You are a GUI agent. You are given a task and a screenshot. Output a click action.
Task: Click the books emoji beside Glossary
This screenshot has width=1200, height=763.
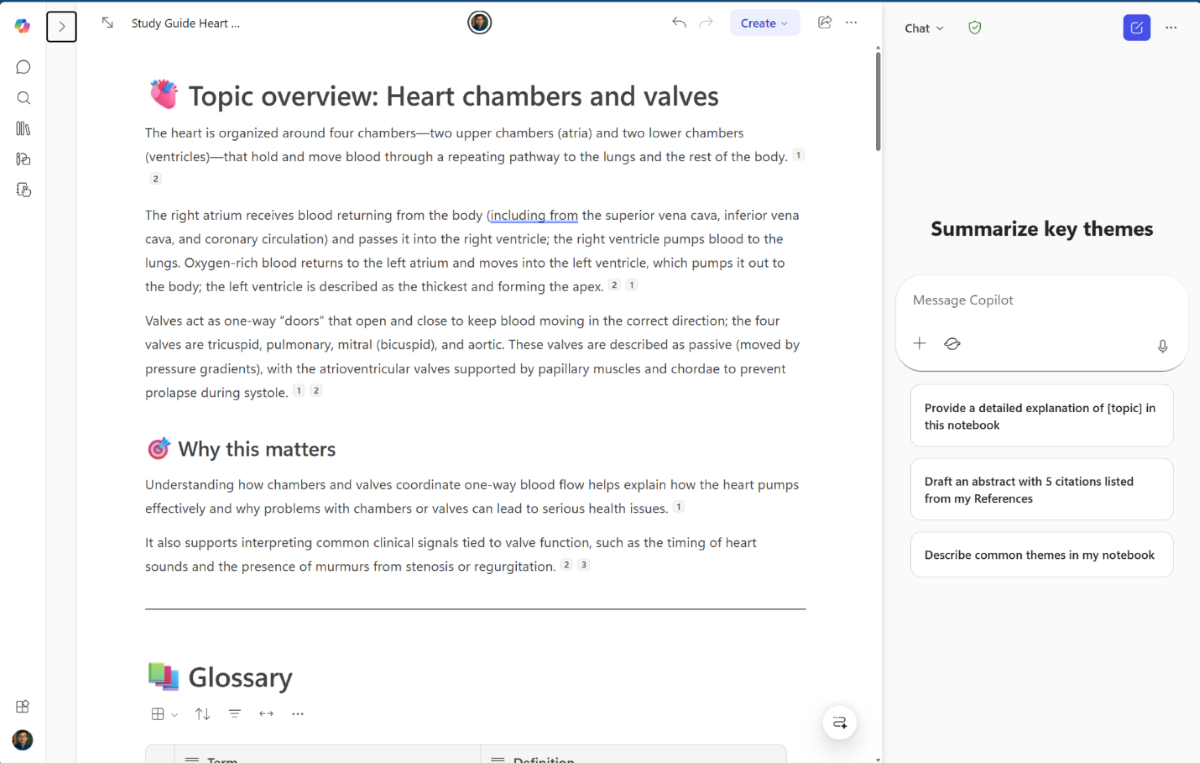click(163, 677)
